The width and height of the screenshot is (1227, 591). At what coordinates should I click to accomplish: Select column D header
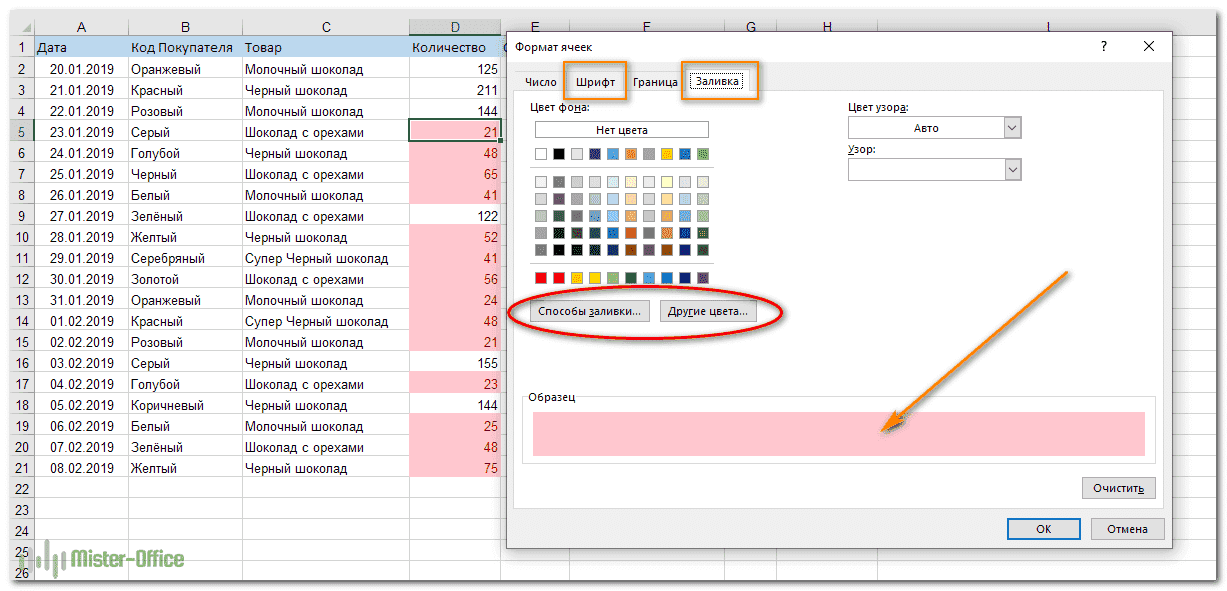point(455,27)
